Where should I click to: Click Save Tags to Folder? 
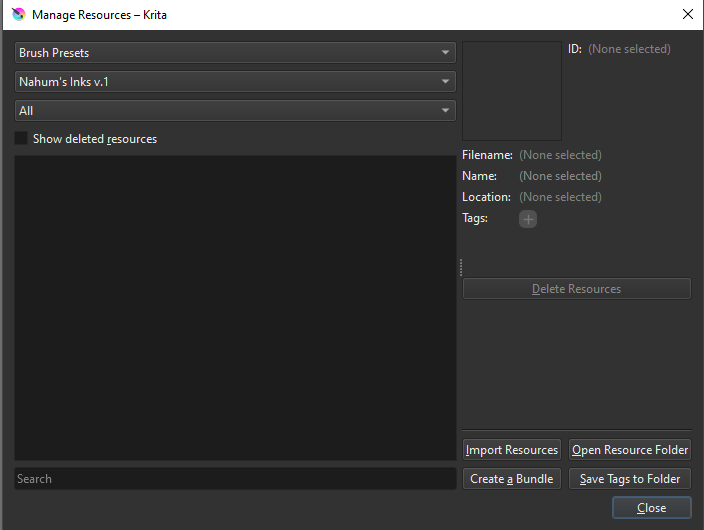630,479
